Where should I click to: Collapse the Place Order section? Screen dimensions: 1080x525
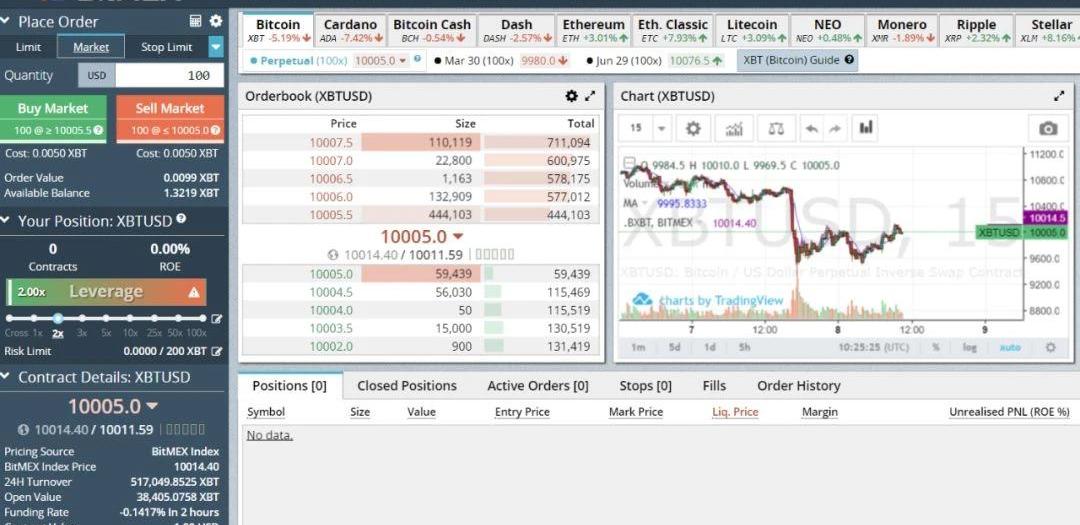point(6,21)
